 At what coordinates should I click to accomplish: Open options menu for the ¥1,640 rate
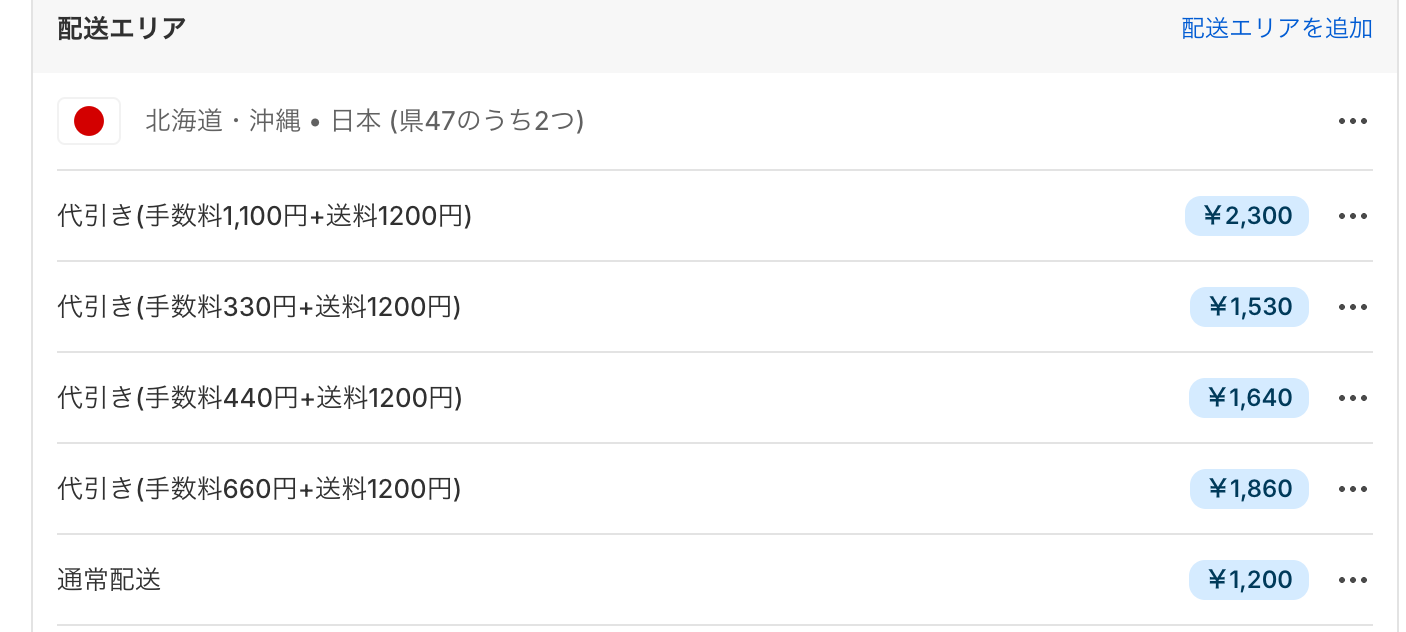pyautogui.click(x=1352, y=398)
